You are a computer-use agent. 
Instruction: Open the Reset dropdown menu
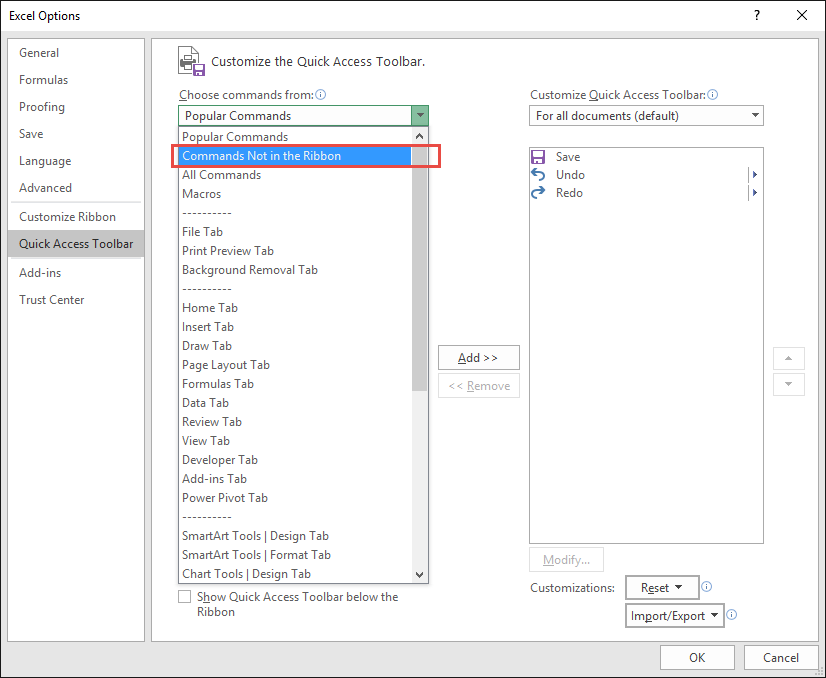(662, 587)
